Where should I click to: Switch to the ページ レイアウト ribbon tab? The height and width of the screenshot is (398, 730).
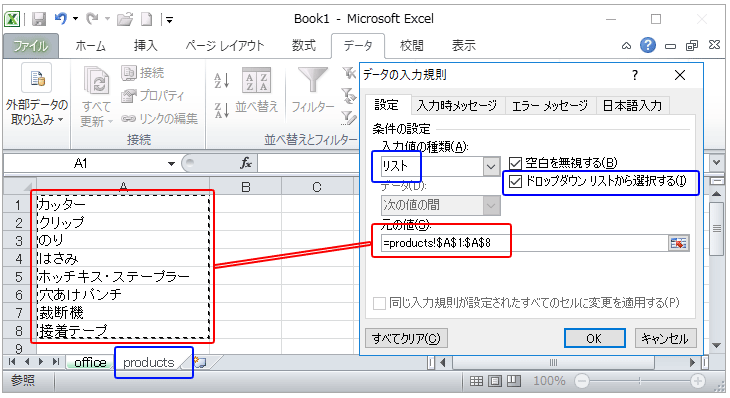(224, 46)
